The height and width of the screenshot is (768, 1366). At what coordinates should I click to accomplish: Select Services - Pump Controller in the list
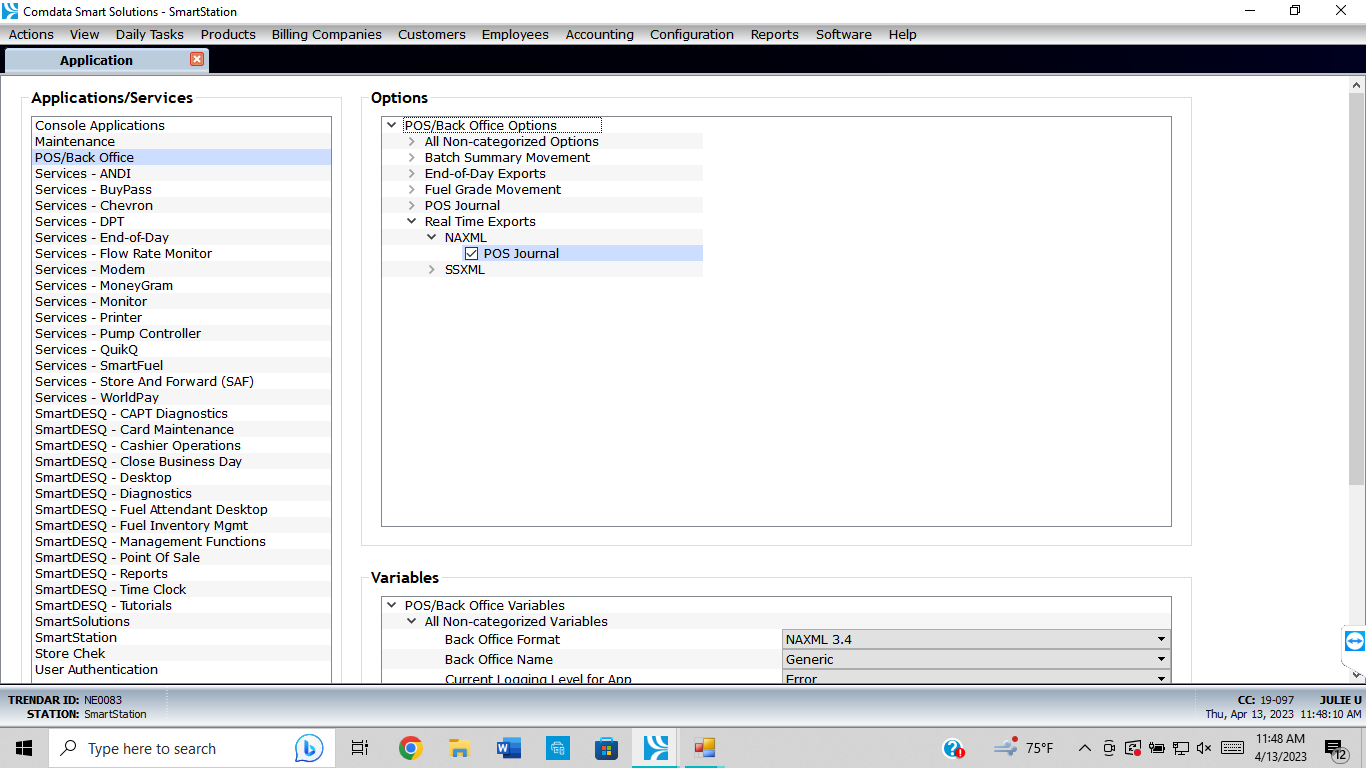(x=118, y=334)
